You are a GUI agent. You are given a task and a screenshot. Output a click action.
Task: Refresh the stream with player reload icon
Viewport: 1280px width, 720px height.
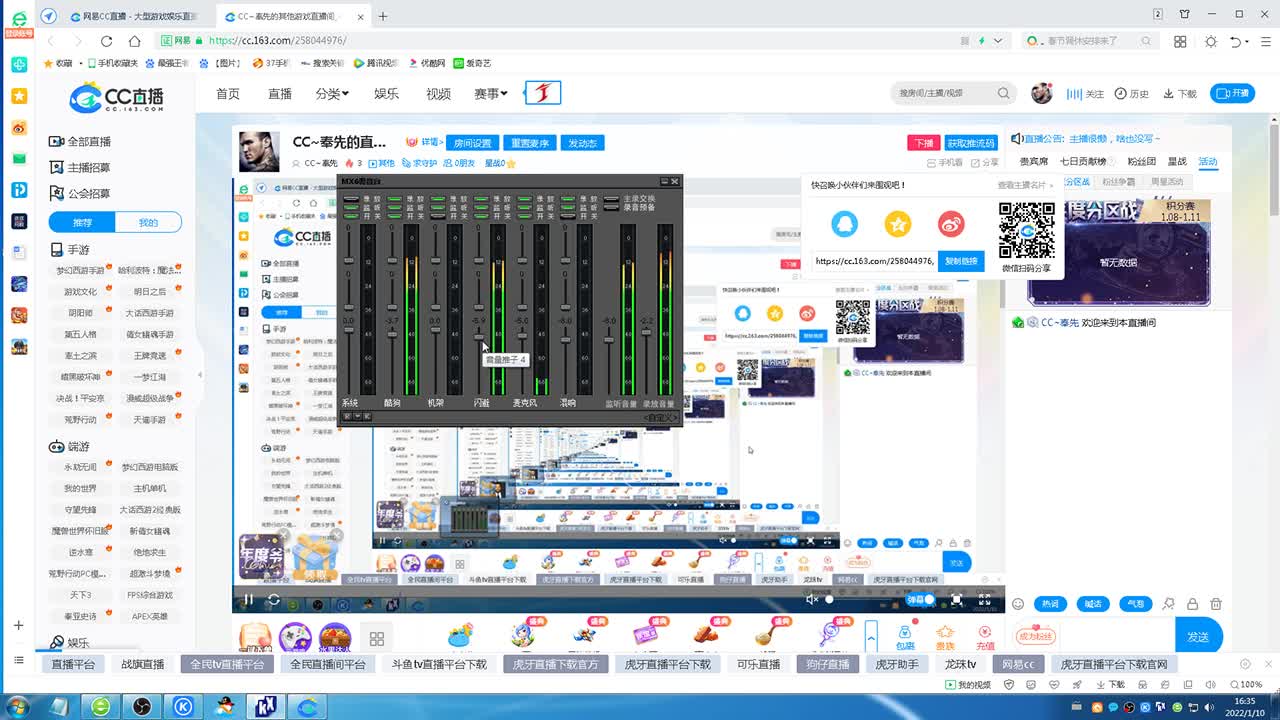[x=273, y=600]
